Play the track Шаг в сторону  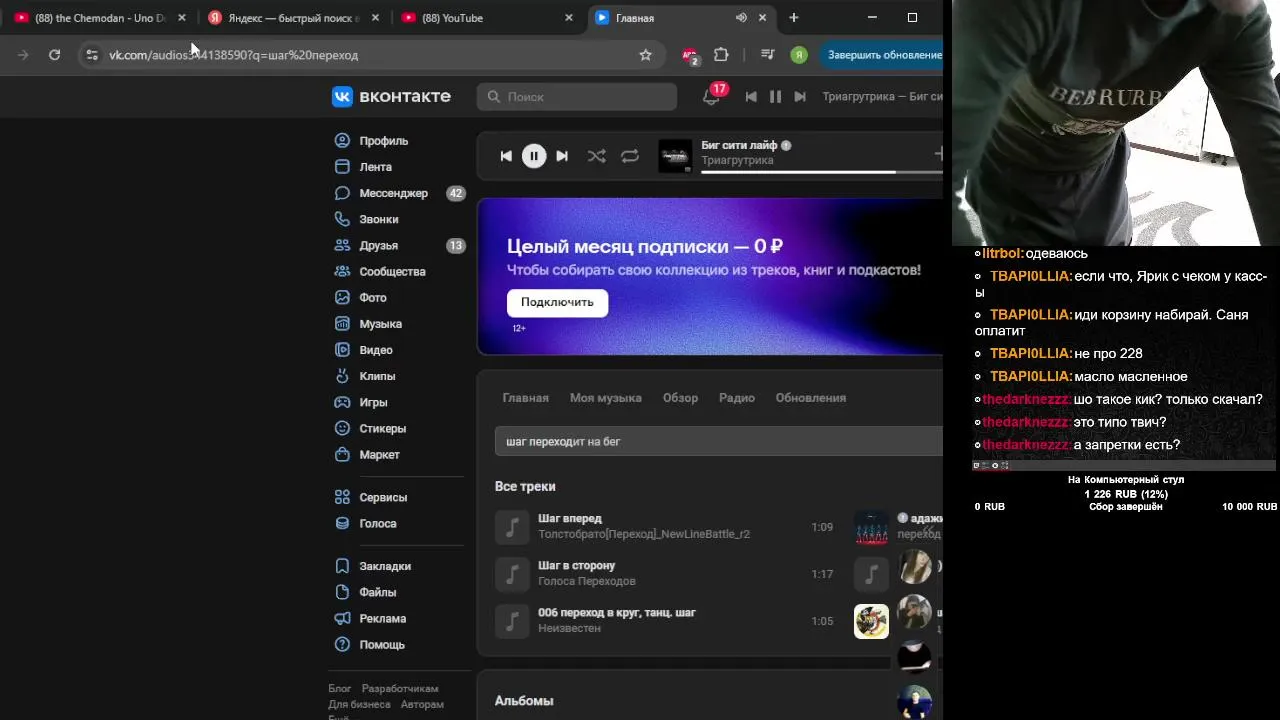click(x=512, y=574)
